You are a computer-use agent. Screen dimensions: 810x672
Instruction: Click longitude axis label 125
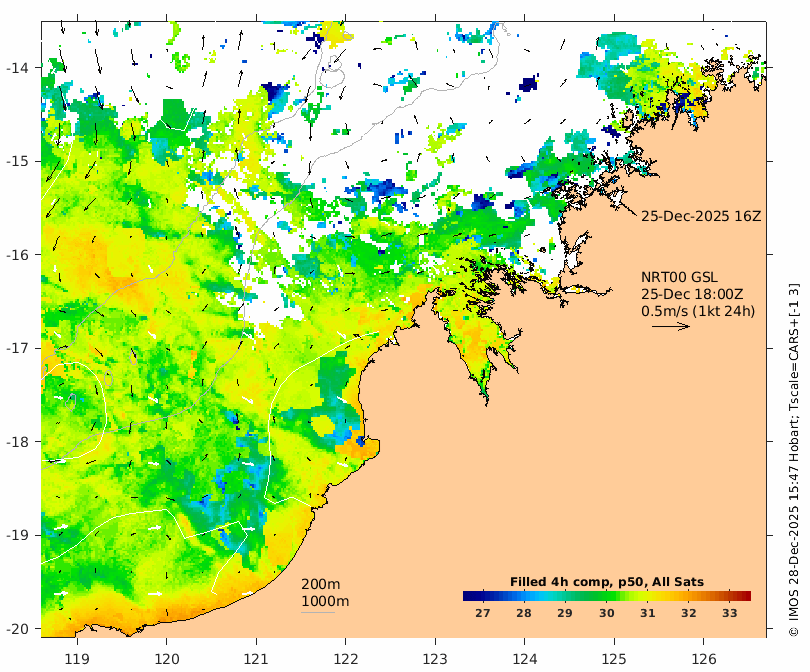614,659
